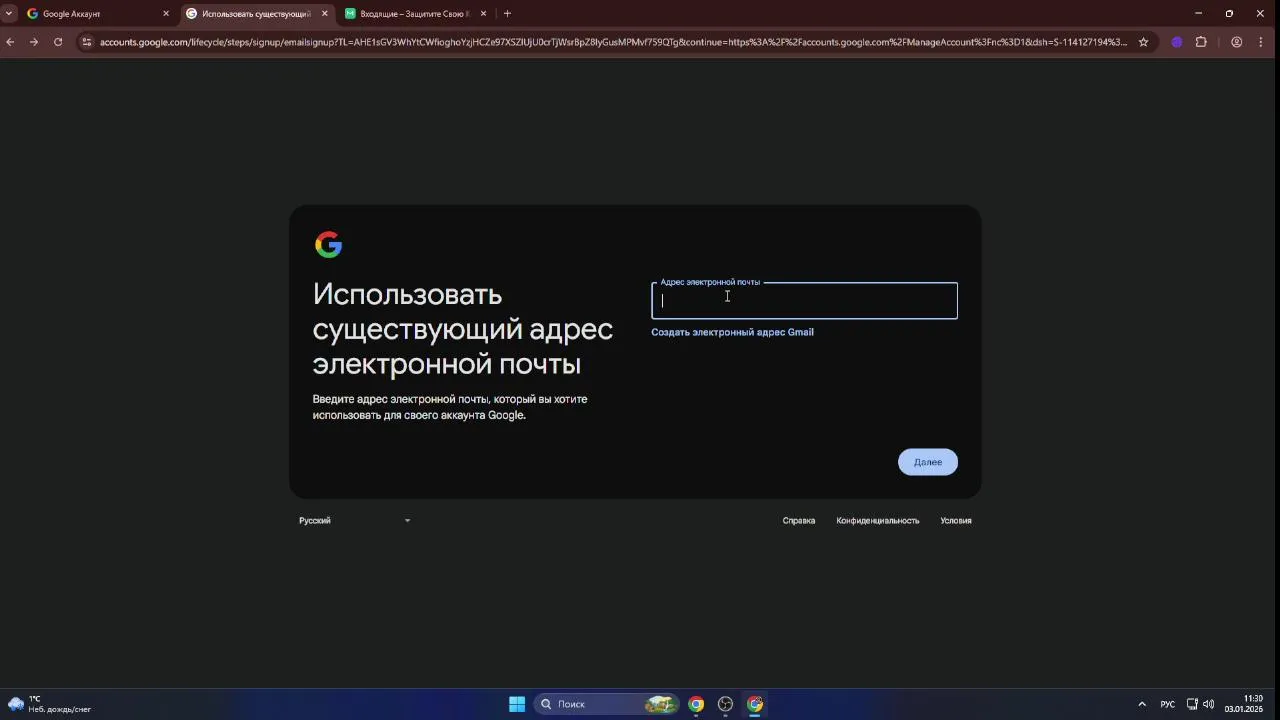Image resolution: width=1280 pixels, height=720 pixels.
Task: Open Chrome from the taskbar
Action: pyautogui.click(x=696, y=704)
